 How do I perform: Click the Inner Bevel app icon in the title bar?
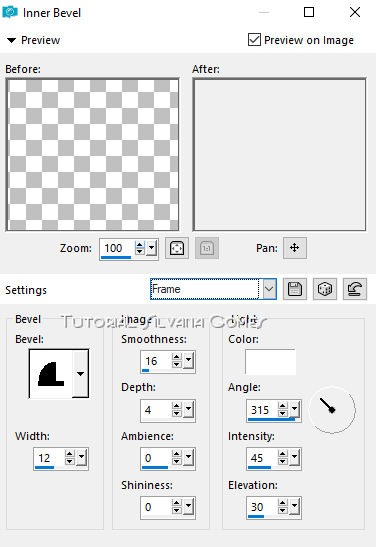tap(10, 12)
